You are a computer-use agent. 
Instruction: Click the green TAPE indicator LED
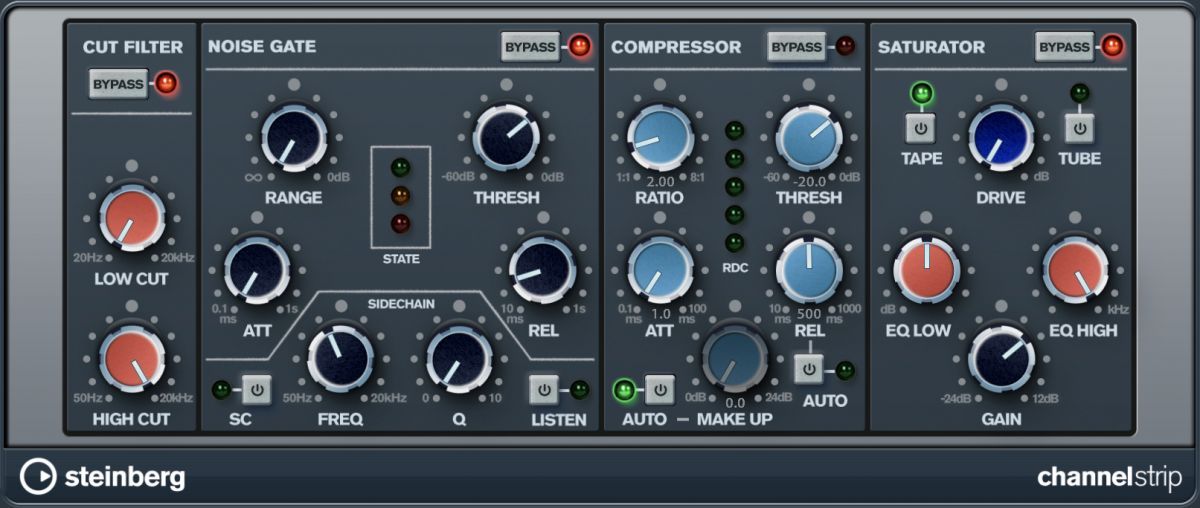920,96
